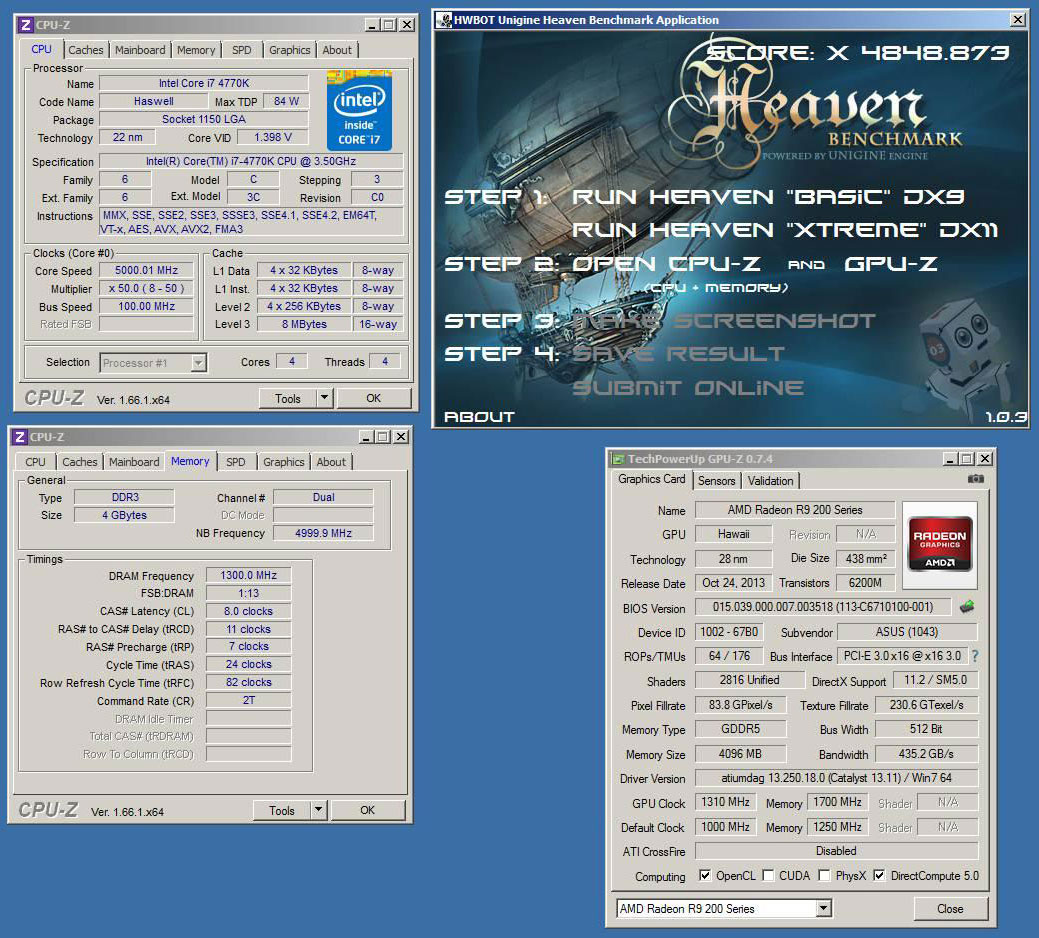
Task: Click the Intel Core i7 logo
Action: (x=358, y=111)
